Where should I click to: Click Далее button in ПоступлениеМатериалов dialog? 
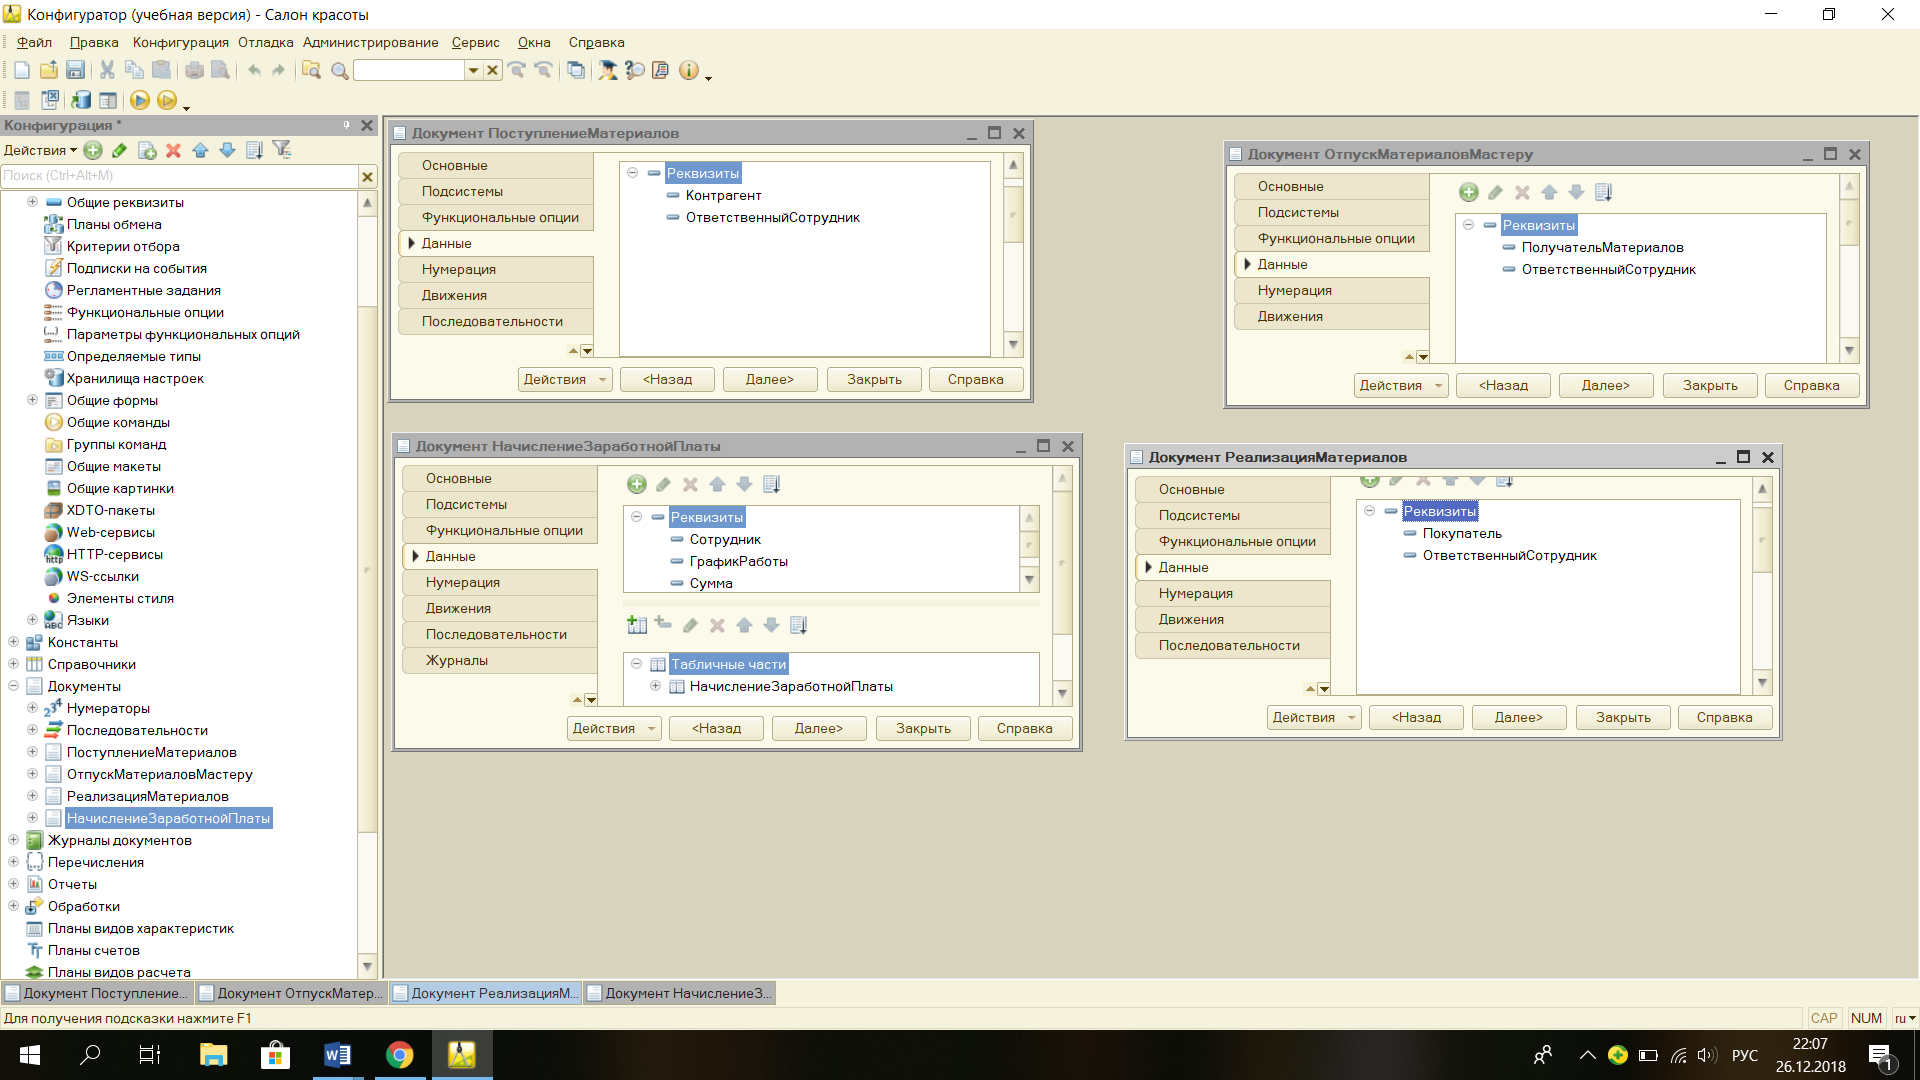(770, 380)
